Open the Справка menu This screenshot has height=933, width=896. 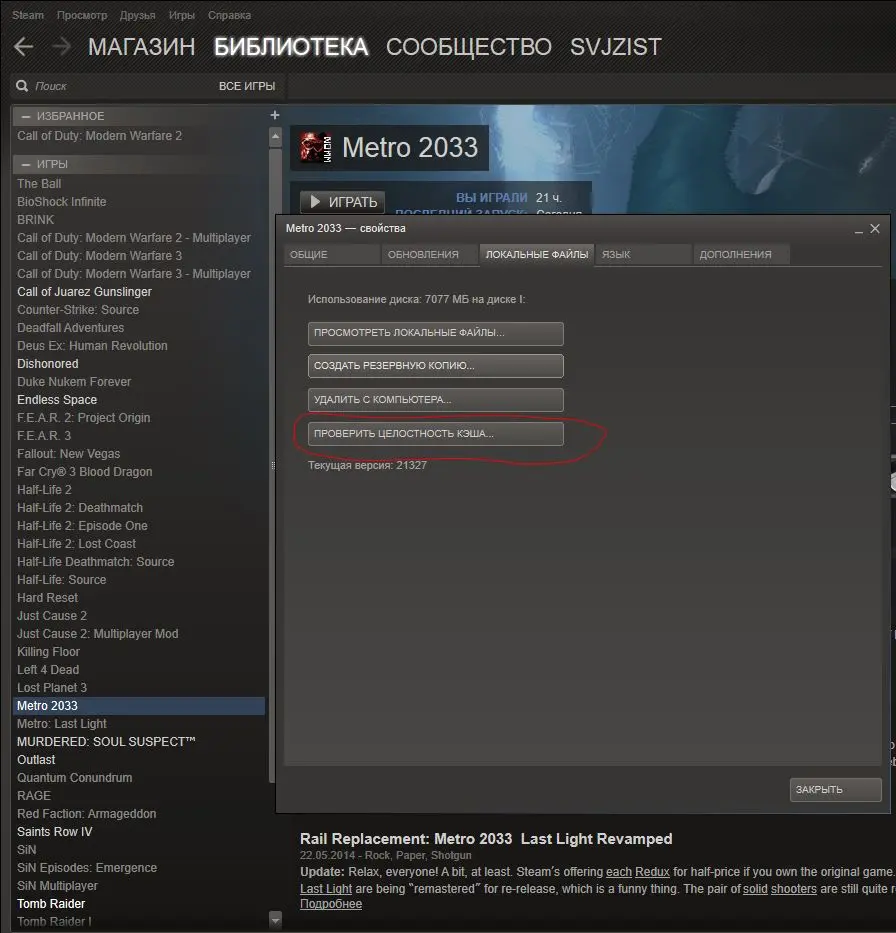point(229,15)
